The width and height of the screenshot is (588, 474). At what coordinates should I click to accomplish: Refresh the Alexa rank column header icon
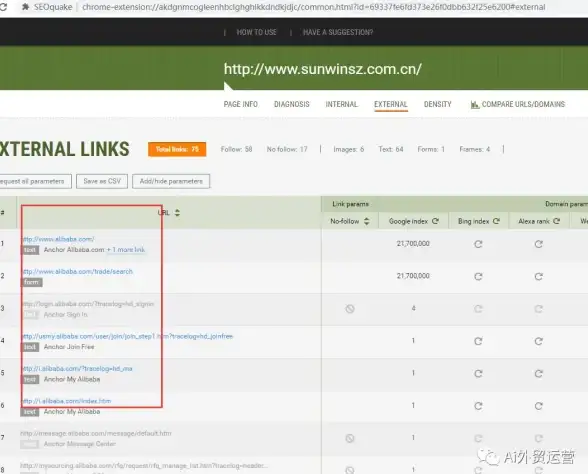556,221
